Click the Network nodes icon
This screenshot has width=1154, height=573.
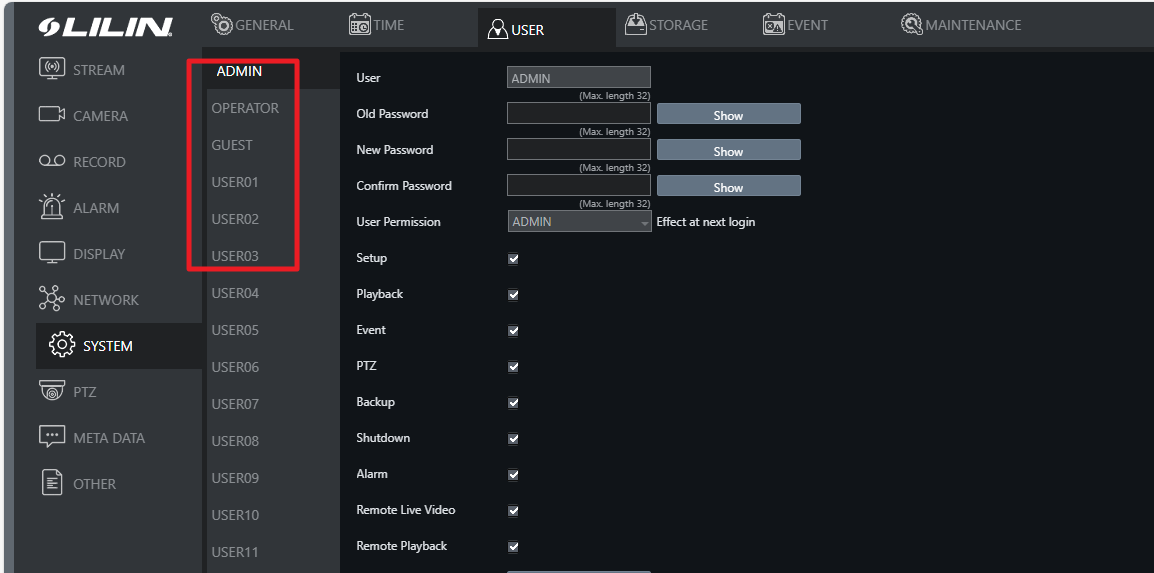click(x=52, y=299)
